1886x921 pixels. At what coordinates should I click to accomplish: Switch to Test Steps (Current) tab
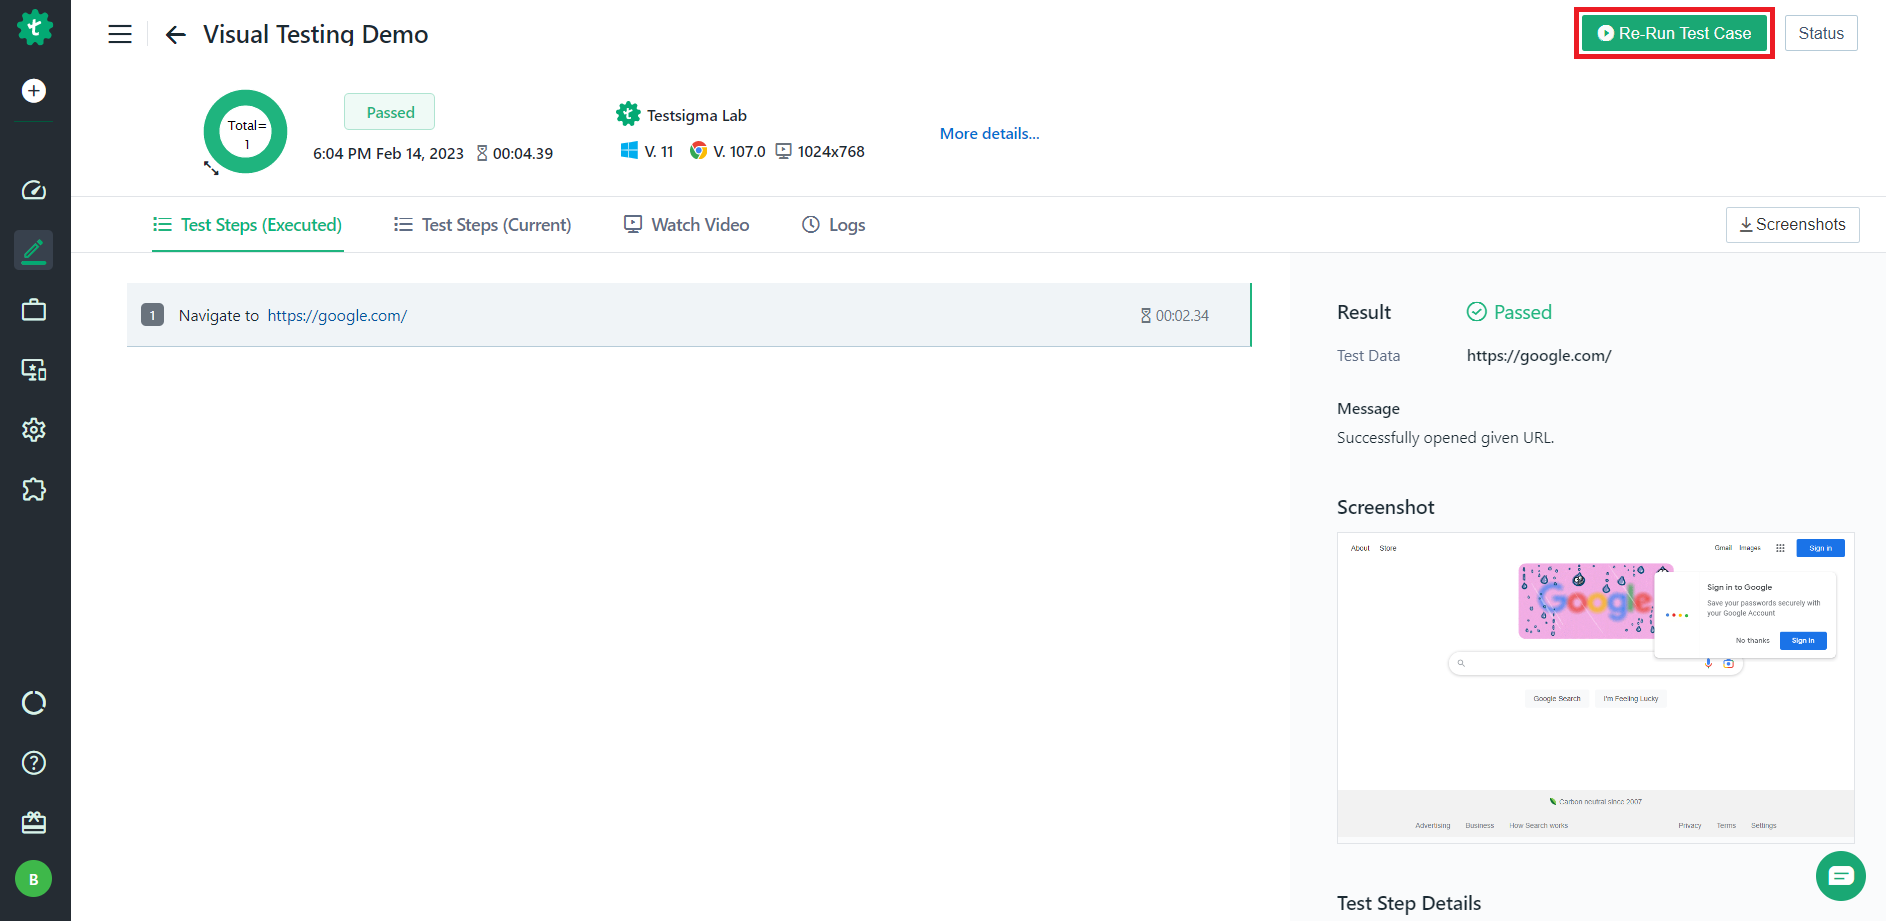click(483, 225)
